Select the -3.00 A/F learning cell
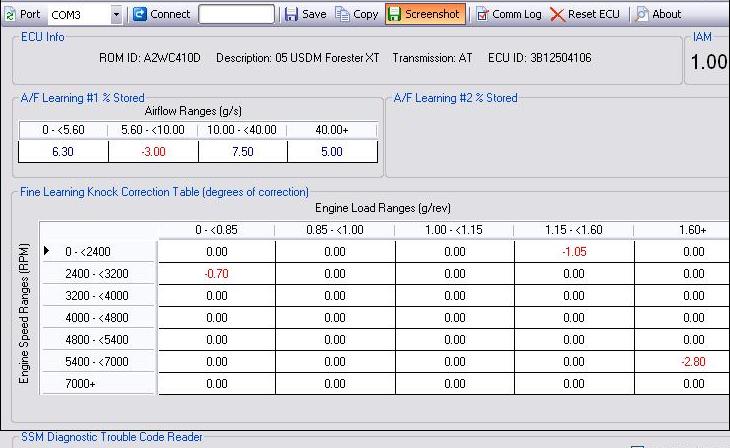This screenshot has width=730, height=448. pyautogui.click(x=153, y=152)
